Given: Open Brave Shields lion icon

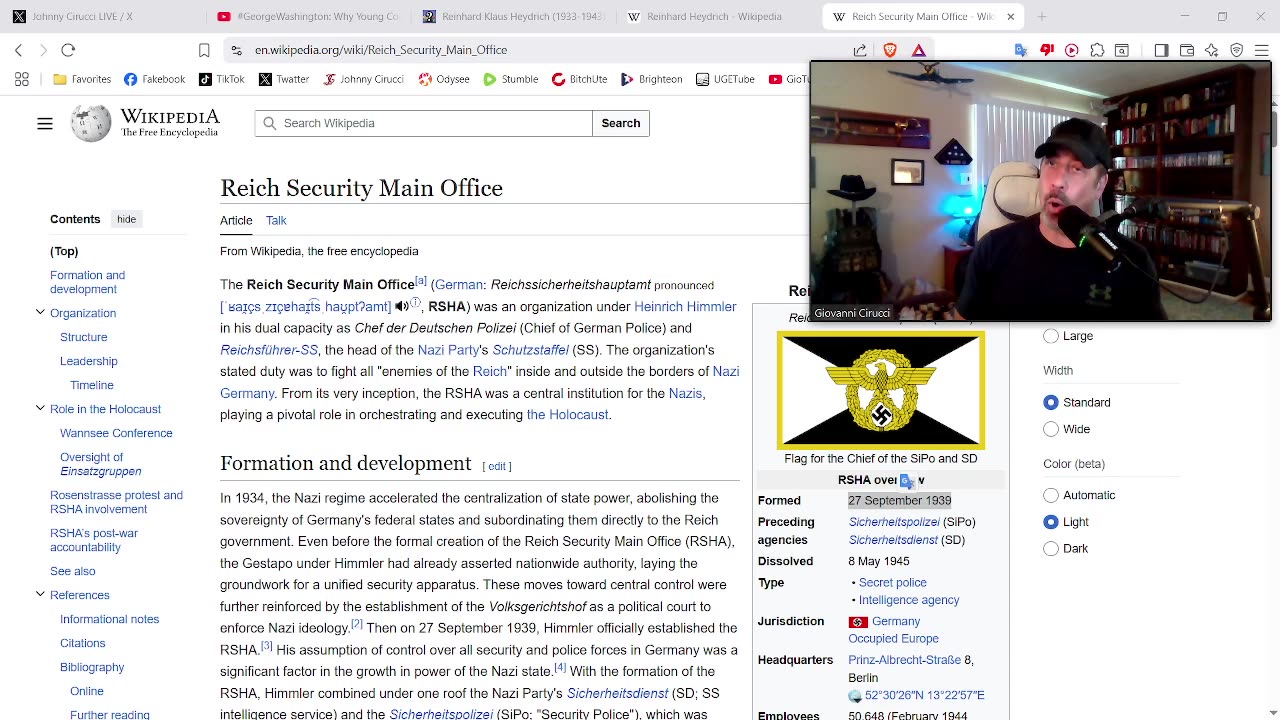Looking at the screenshot, I should click(890, 50).
